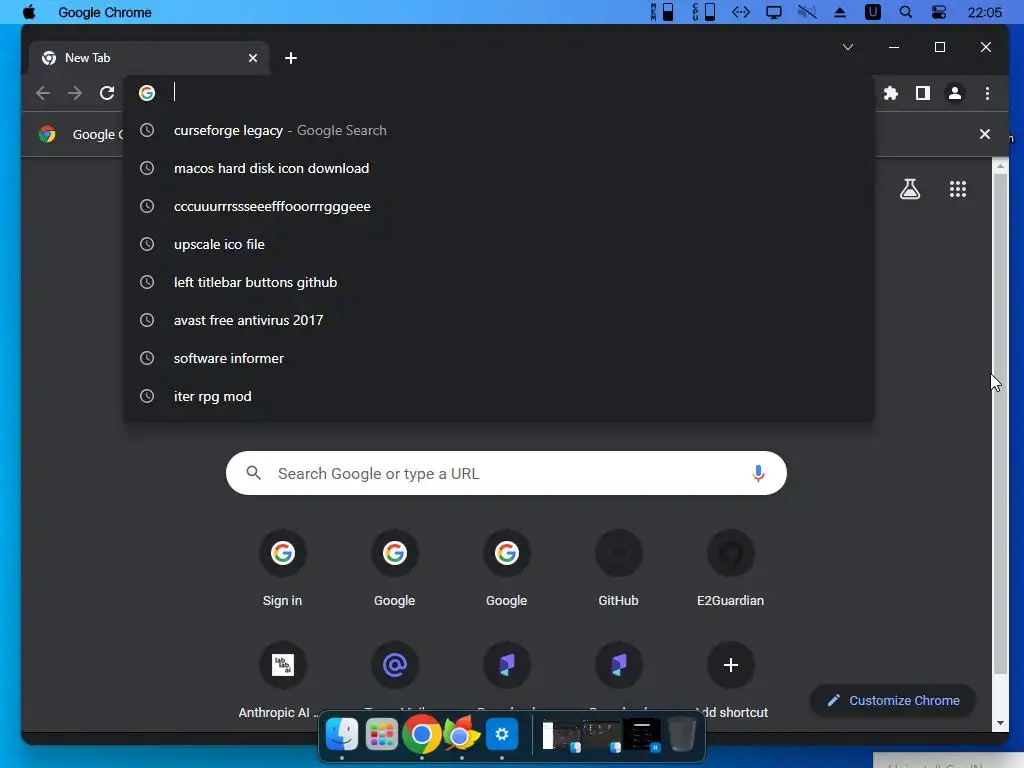Screen dimensions: 1024x768
Task: Reload the page with the refresh icon
Action: pos(107,93)
